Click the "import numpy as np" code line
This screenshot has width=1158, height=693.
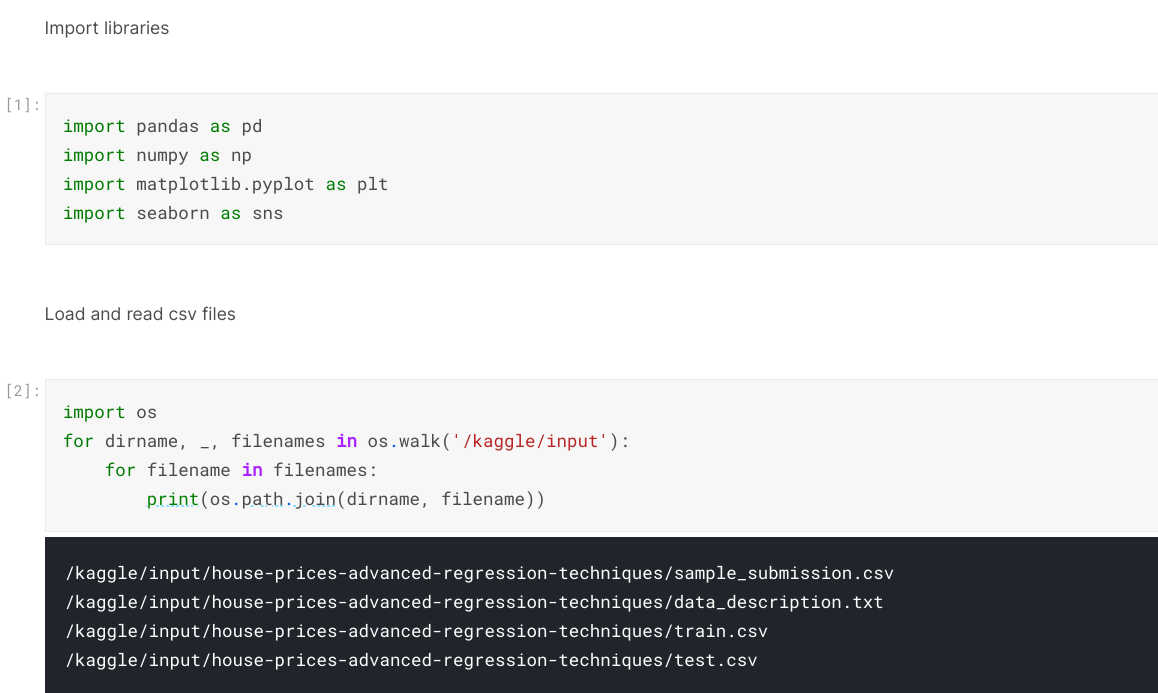click(x=157, y=155)
